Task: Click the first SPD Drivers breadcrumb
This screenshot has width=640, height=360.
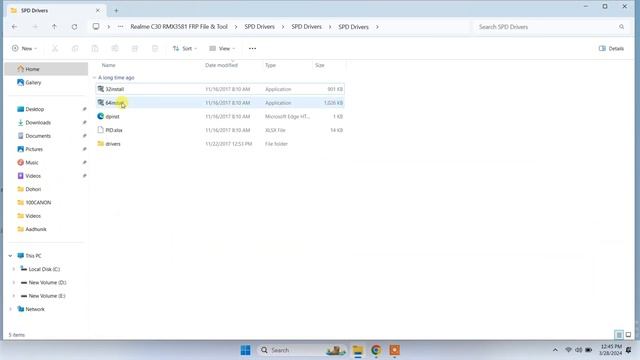Action: click(x=260, y=27)
